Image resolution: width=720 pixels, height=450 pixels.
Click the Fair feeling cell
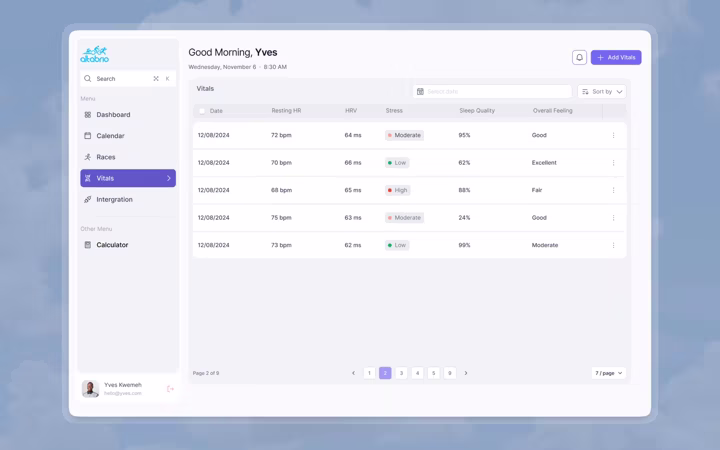[x=537, y=190]
